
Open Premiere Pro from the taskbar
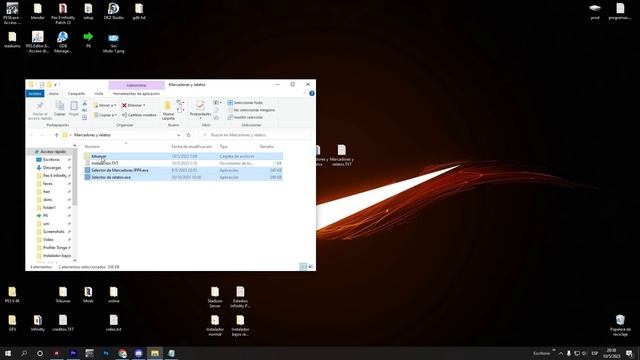pyautogui.click(x=73, y=353)
